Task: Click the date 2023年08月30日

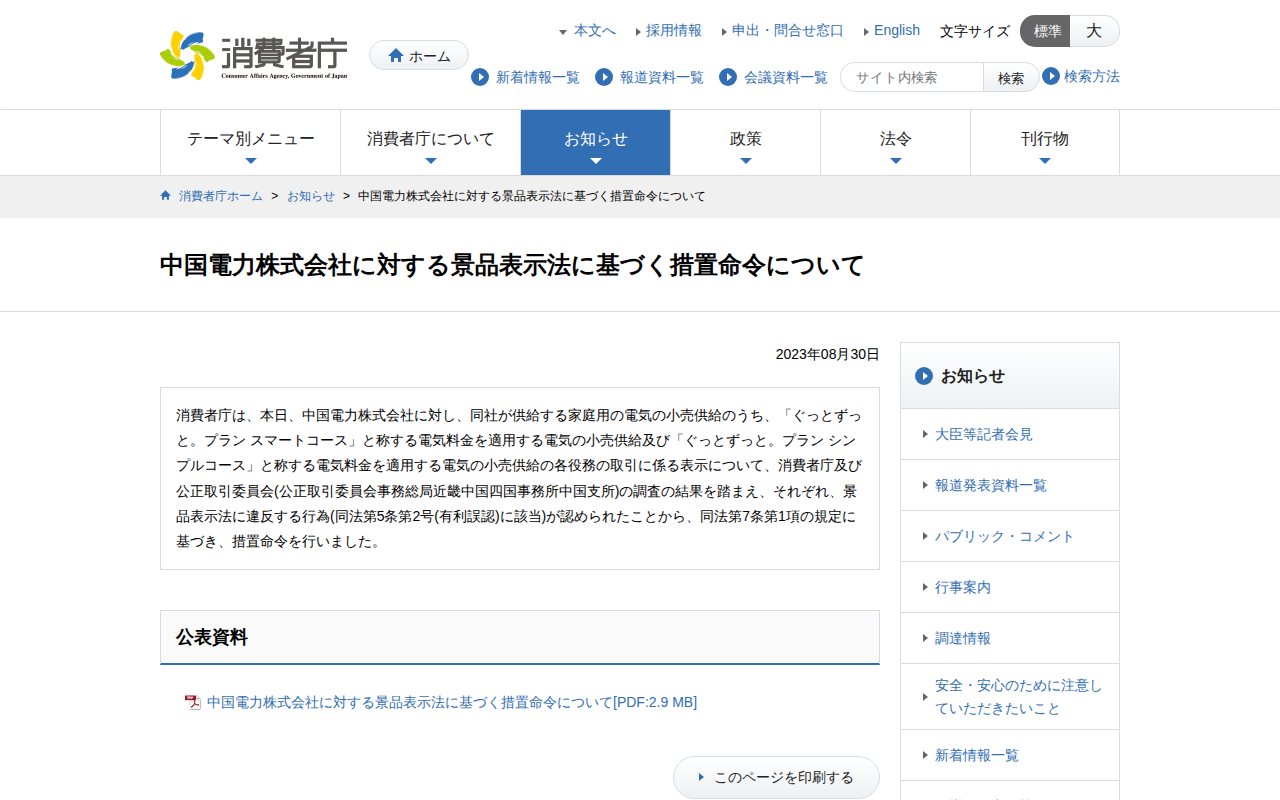Action: click(828, 354)
